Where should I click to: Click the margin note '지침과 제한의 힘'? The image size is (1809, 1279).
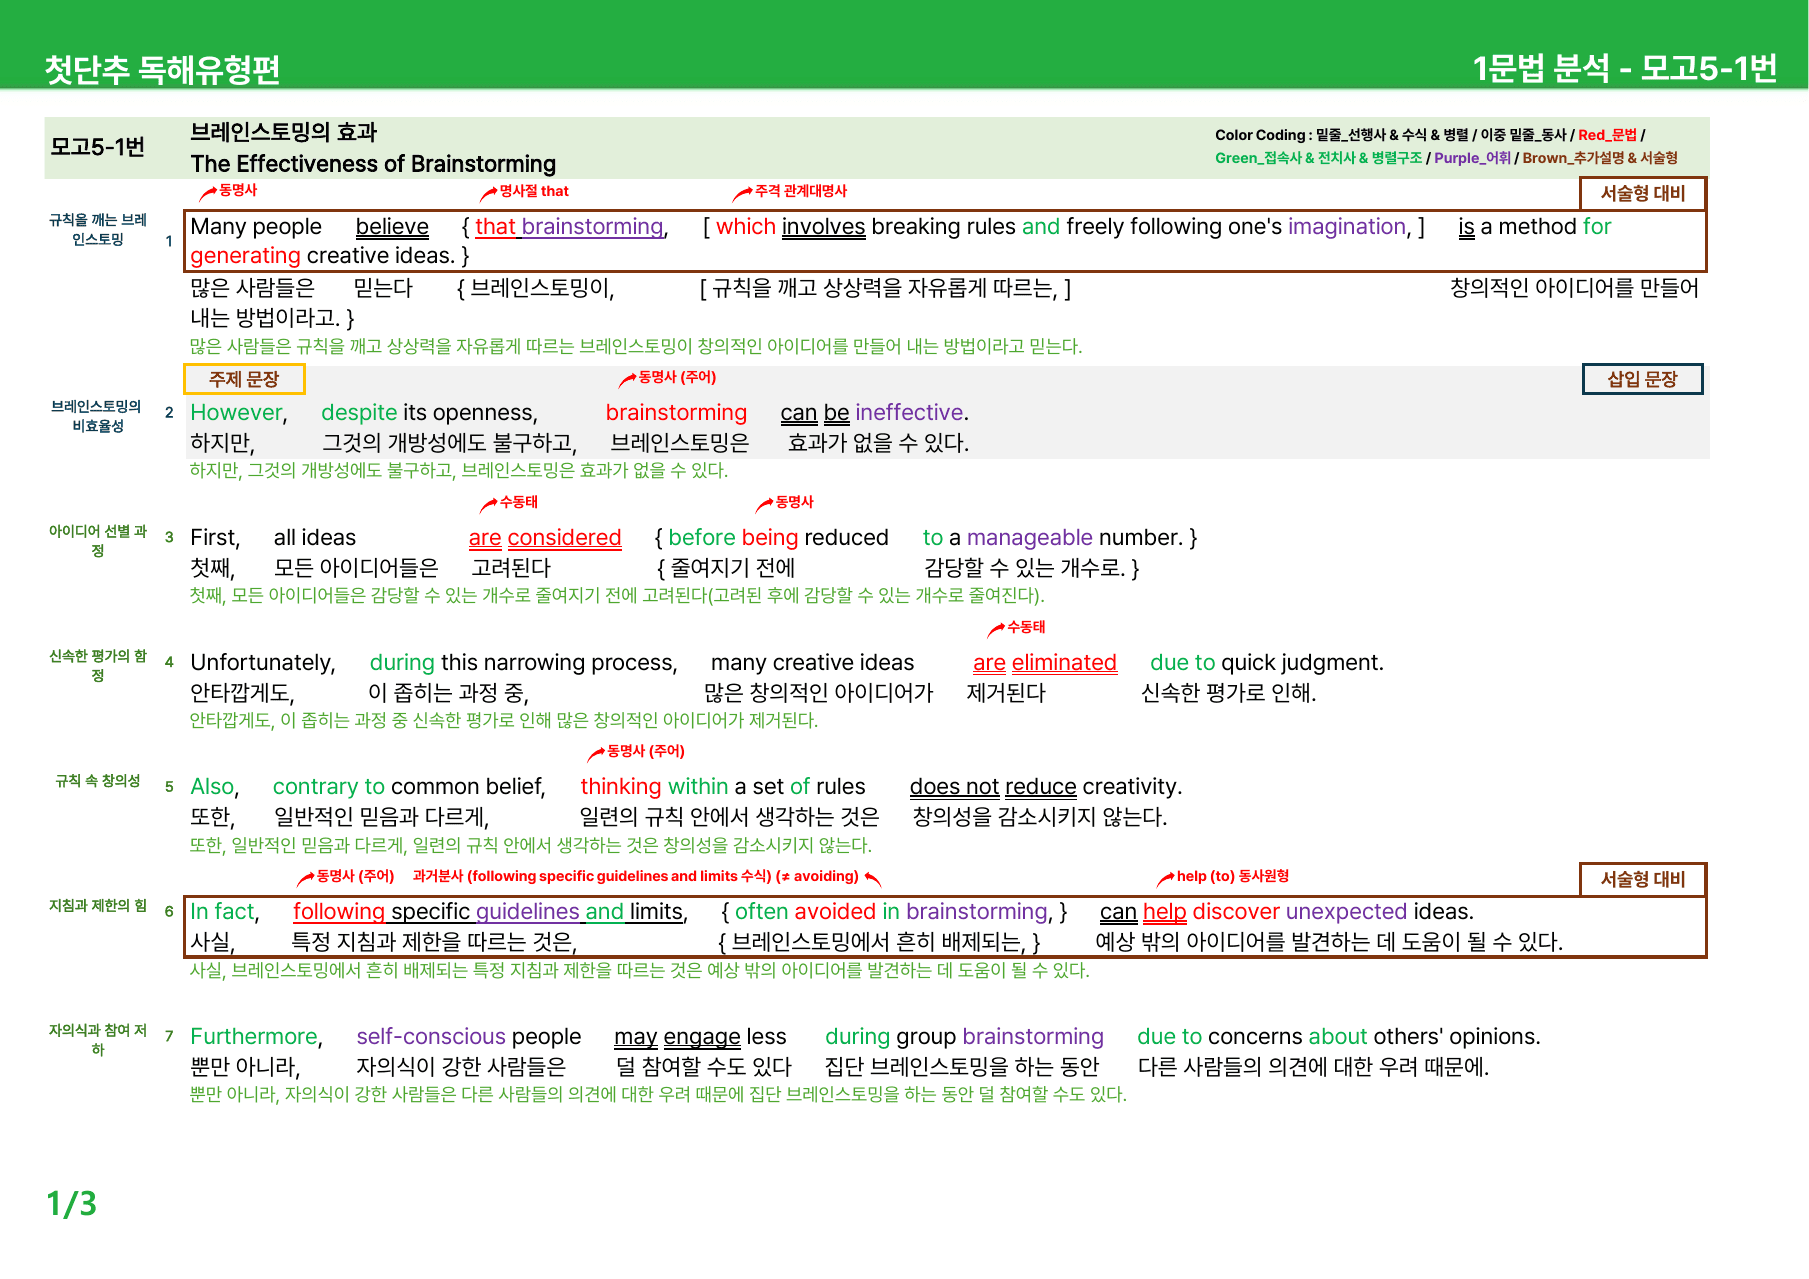point(98,906)
